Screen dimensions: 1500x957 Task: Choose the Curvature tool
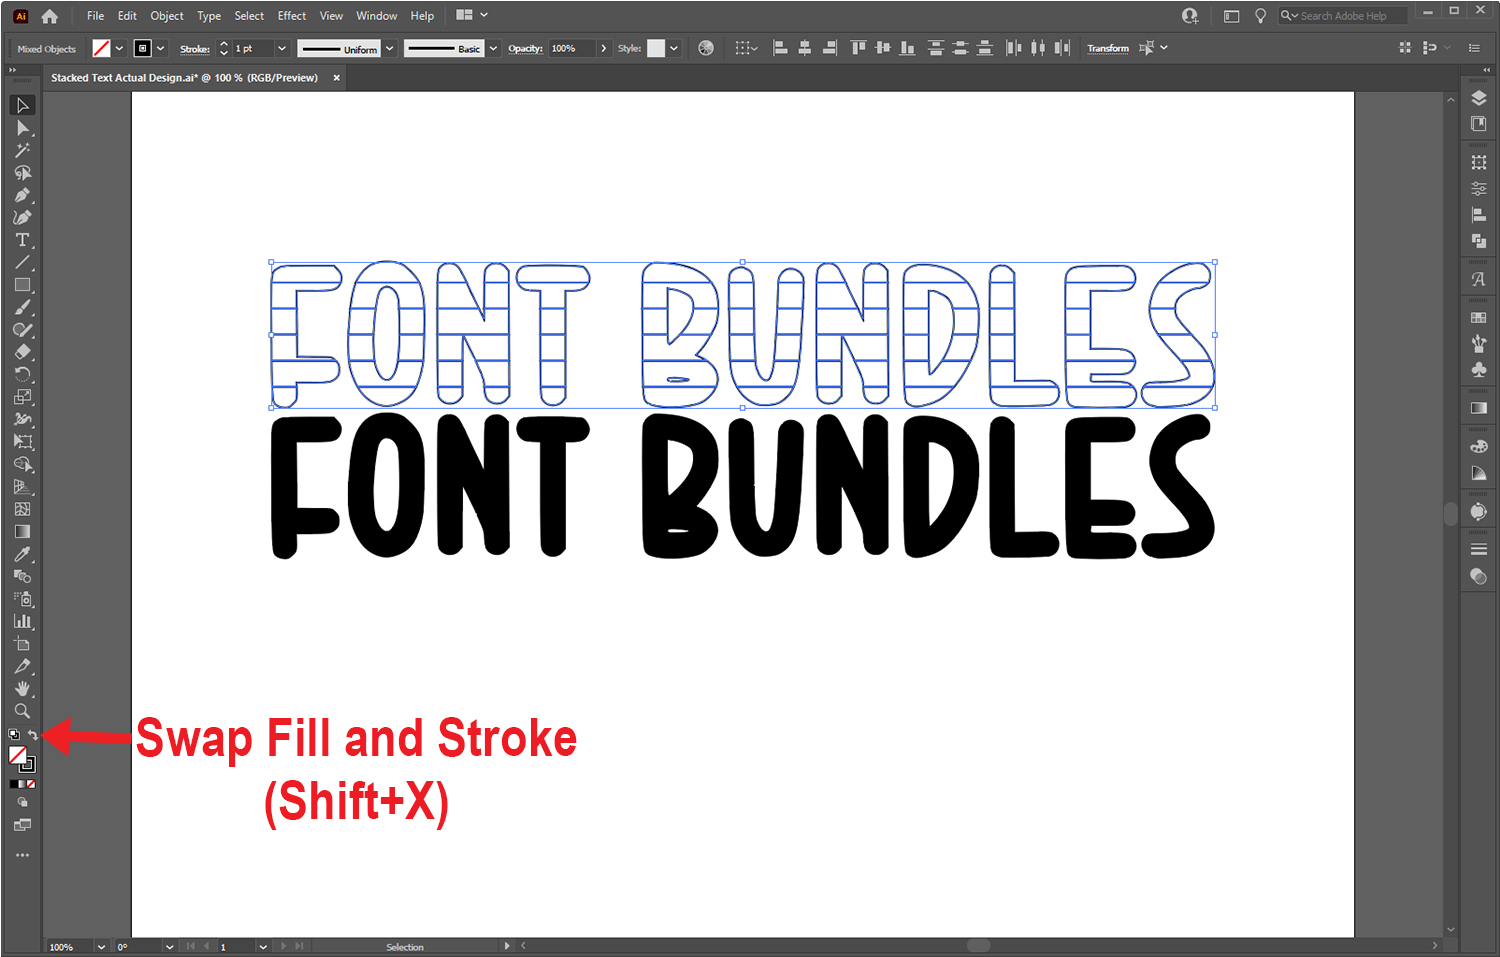22,217
